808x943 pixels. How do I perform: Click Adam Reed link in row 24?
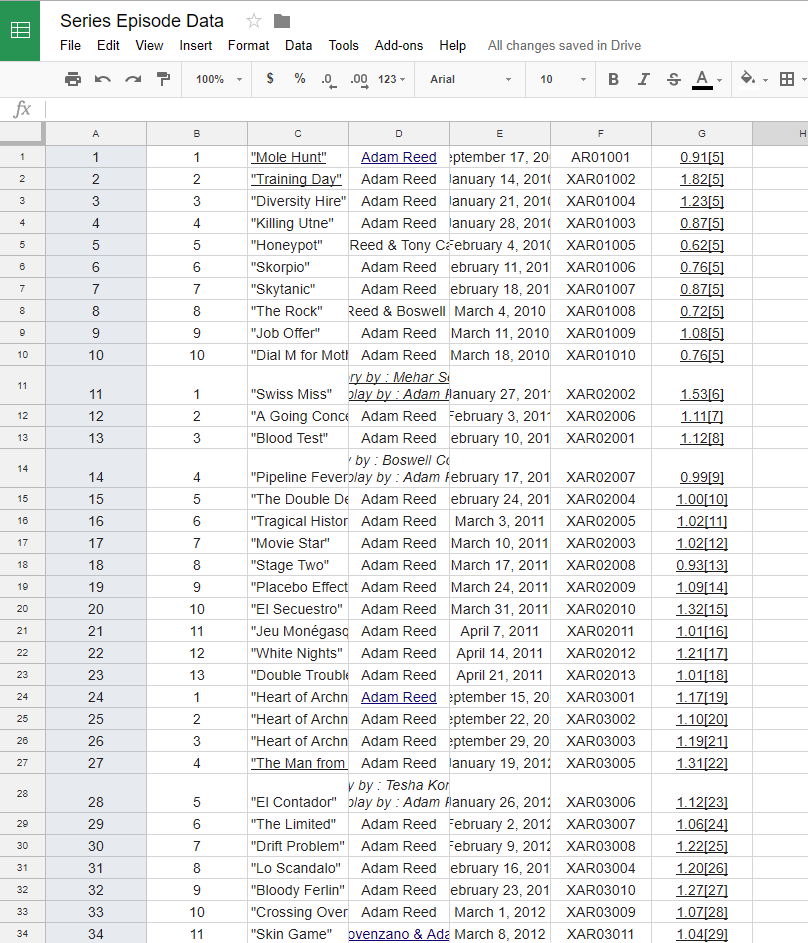click(x=399, y=697)
